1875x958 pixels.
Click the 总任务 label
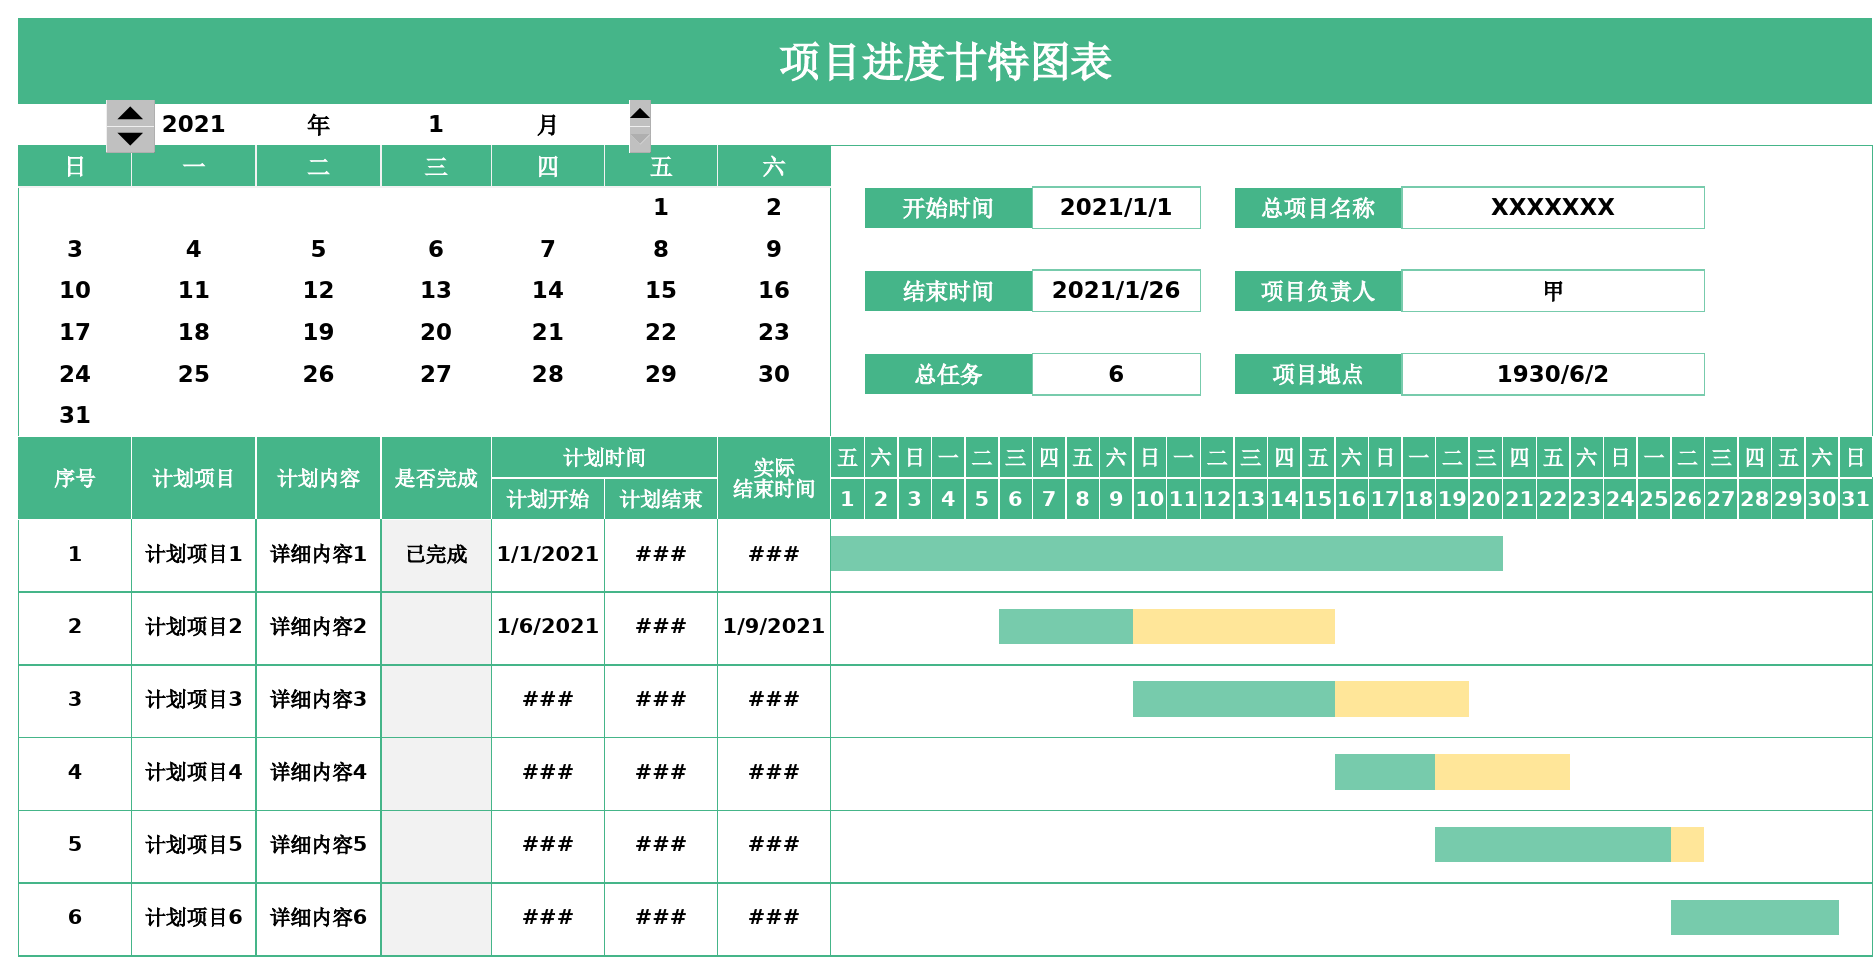[x=948, y=374]
